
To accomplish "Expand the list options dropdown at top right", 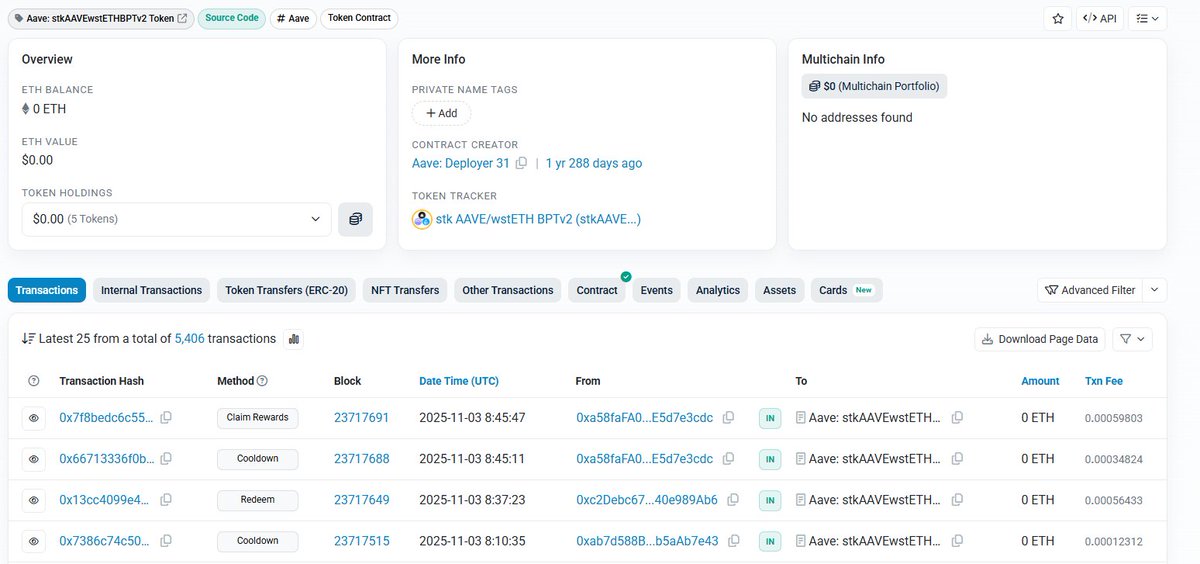I will pyautogui.click(x=1148, y=18).
